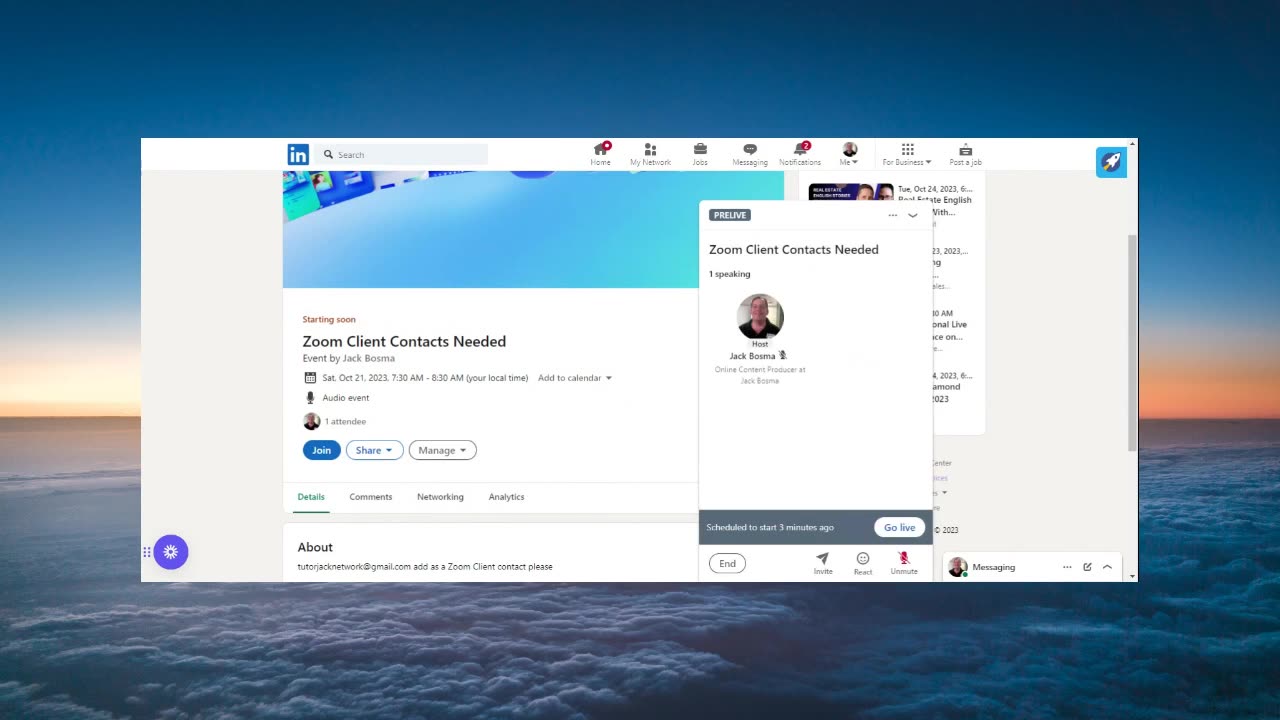
Task: Open the prelive panel three-dot menu
Action: pyautogui.click(x=893, y=215)
